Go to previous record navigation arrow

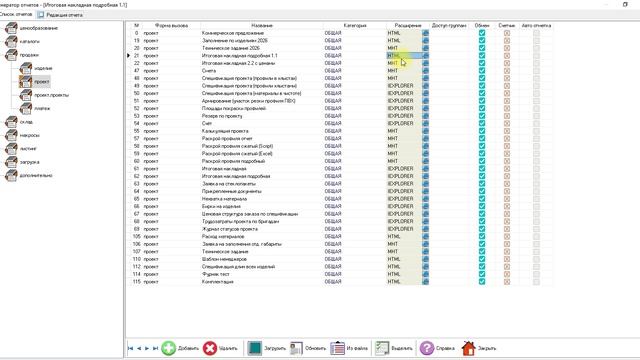tap(139, 348)
